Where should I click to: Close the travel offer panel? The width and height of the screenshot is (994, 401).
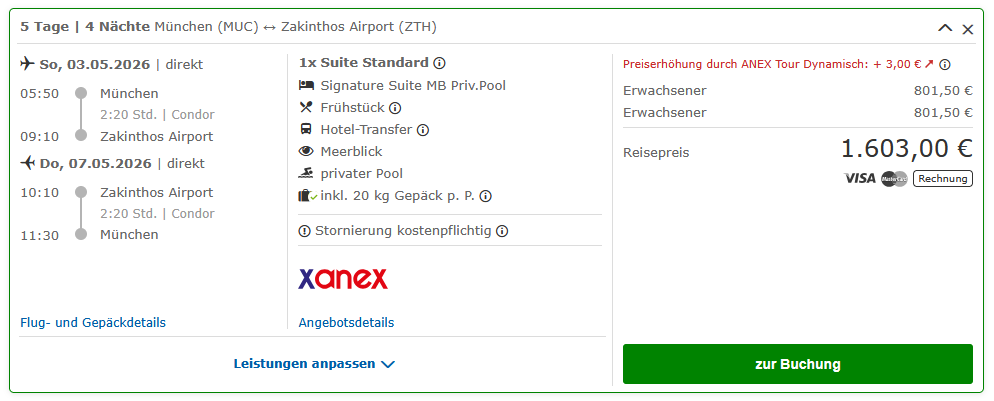click(968, 29)
